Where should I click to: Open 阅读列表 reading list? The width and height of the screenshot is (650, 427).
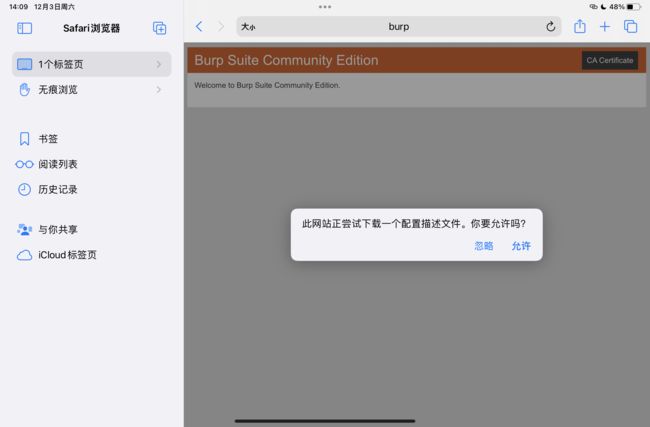[92, 164]
